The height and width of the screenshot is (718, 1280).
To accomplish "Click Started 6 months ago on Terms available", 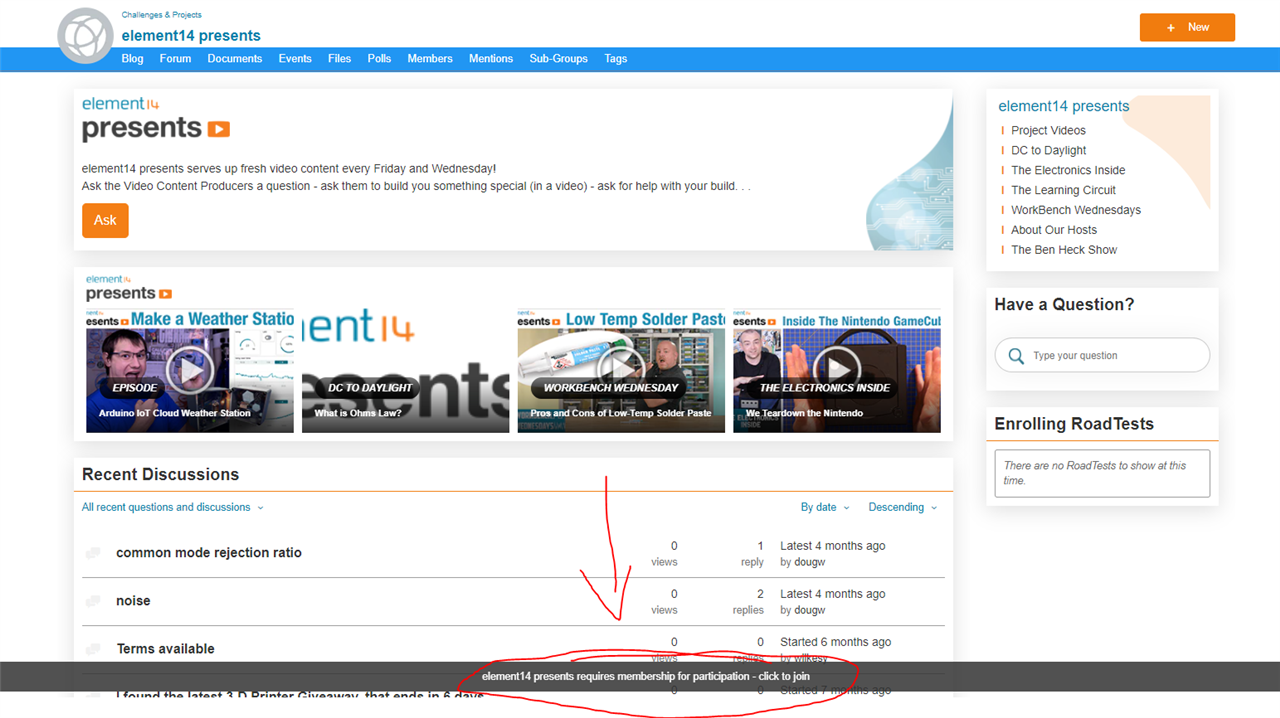I will (835, 642).
